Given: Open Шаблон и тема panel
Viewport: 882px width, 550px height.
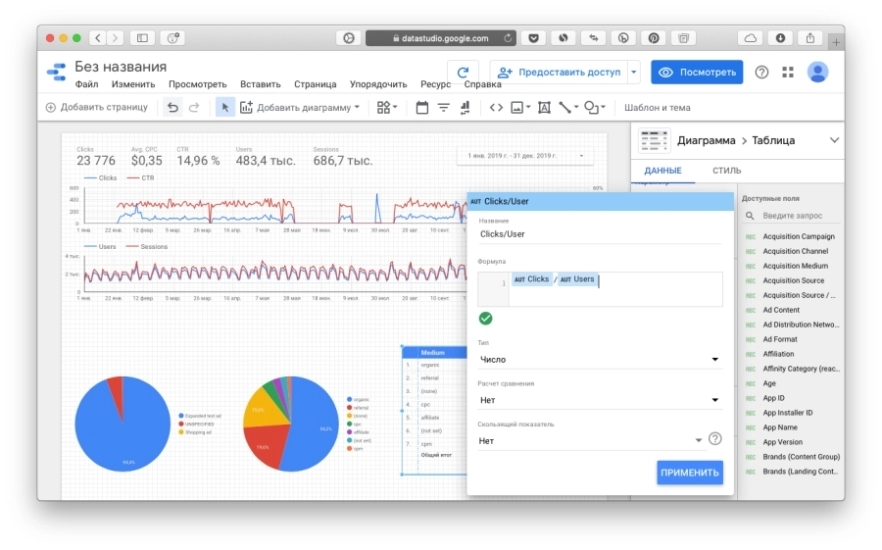Looking at the screenshot, I should (x=657, y=107).
